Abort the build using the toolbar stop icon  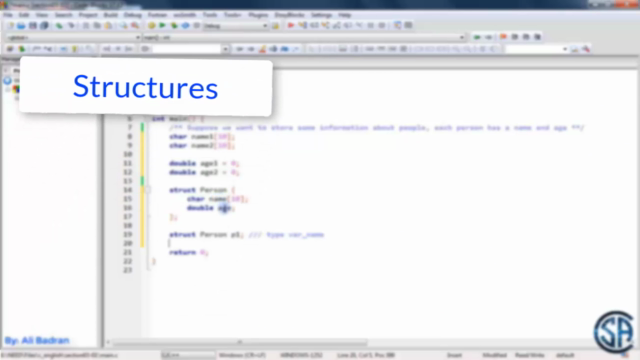click(196, 26)
